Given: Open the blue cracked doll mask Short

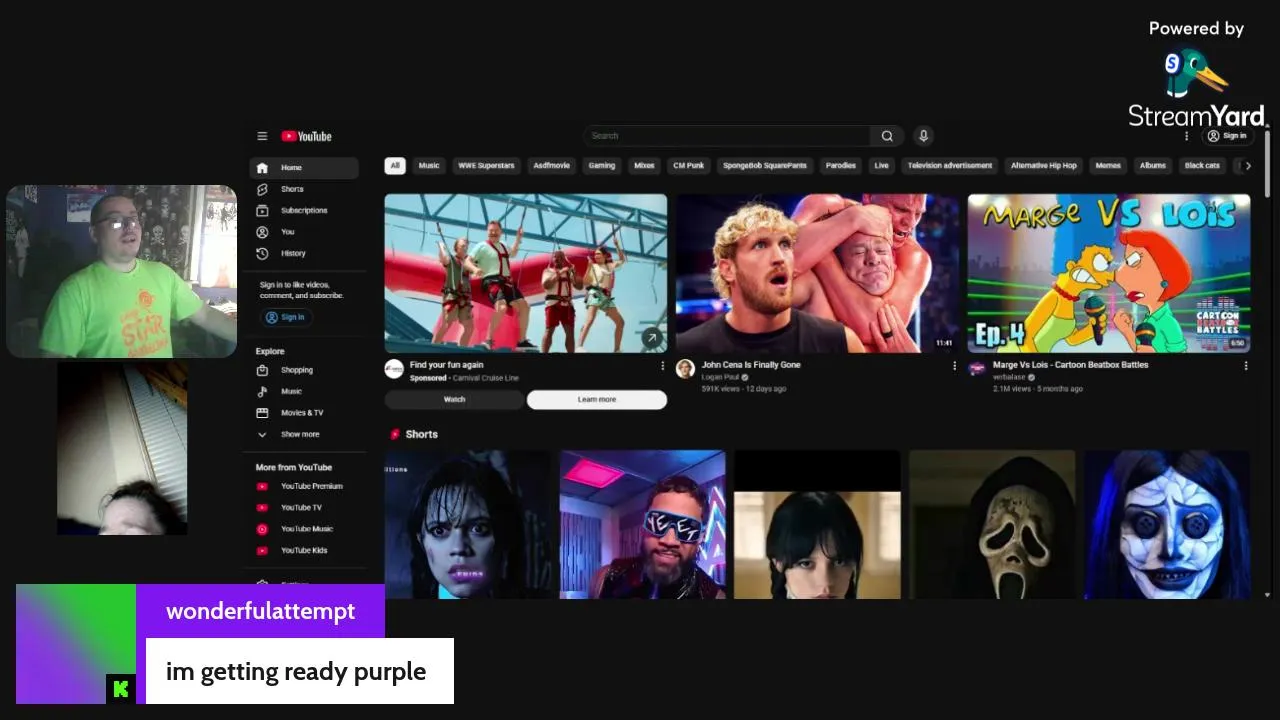Looking at the screenshot, I should point(1167,525).
